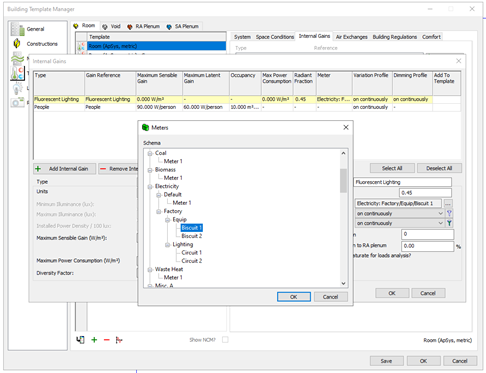Open the Space Conditions tab
486x373 pixels.
(275, 37)
